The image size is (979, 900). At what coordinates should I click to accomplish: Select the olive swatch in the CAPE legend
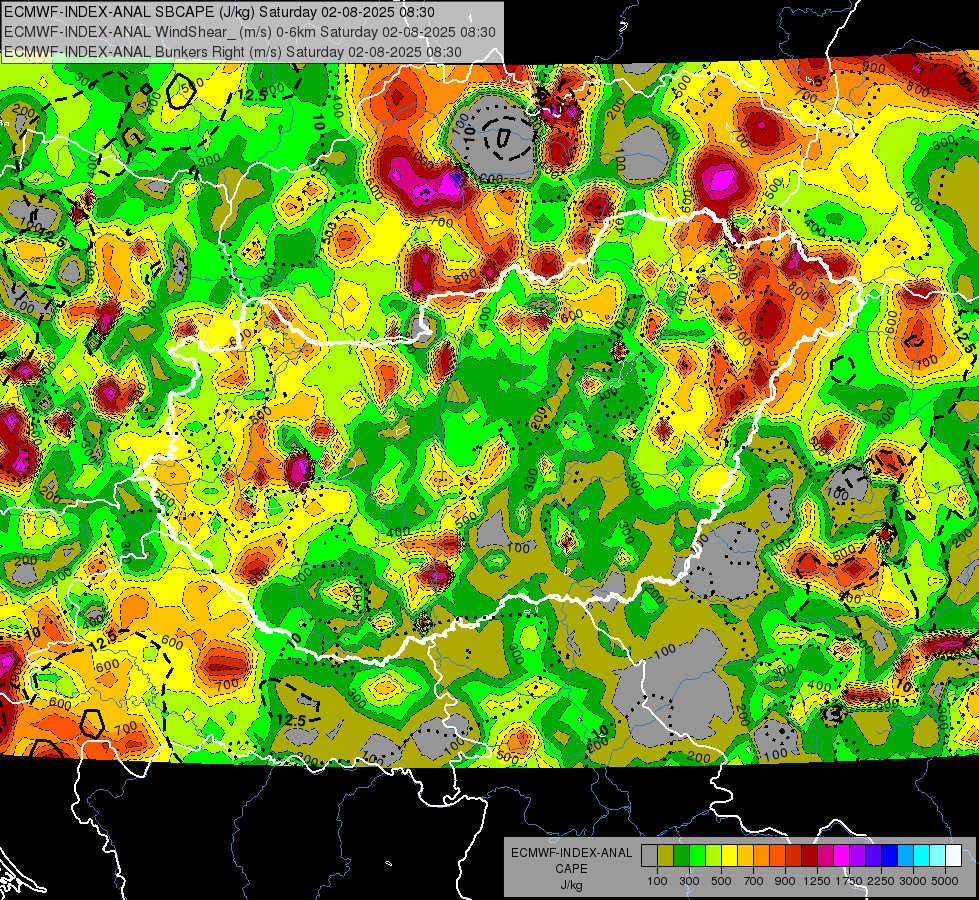click(x=666, y=856)
